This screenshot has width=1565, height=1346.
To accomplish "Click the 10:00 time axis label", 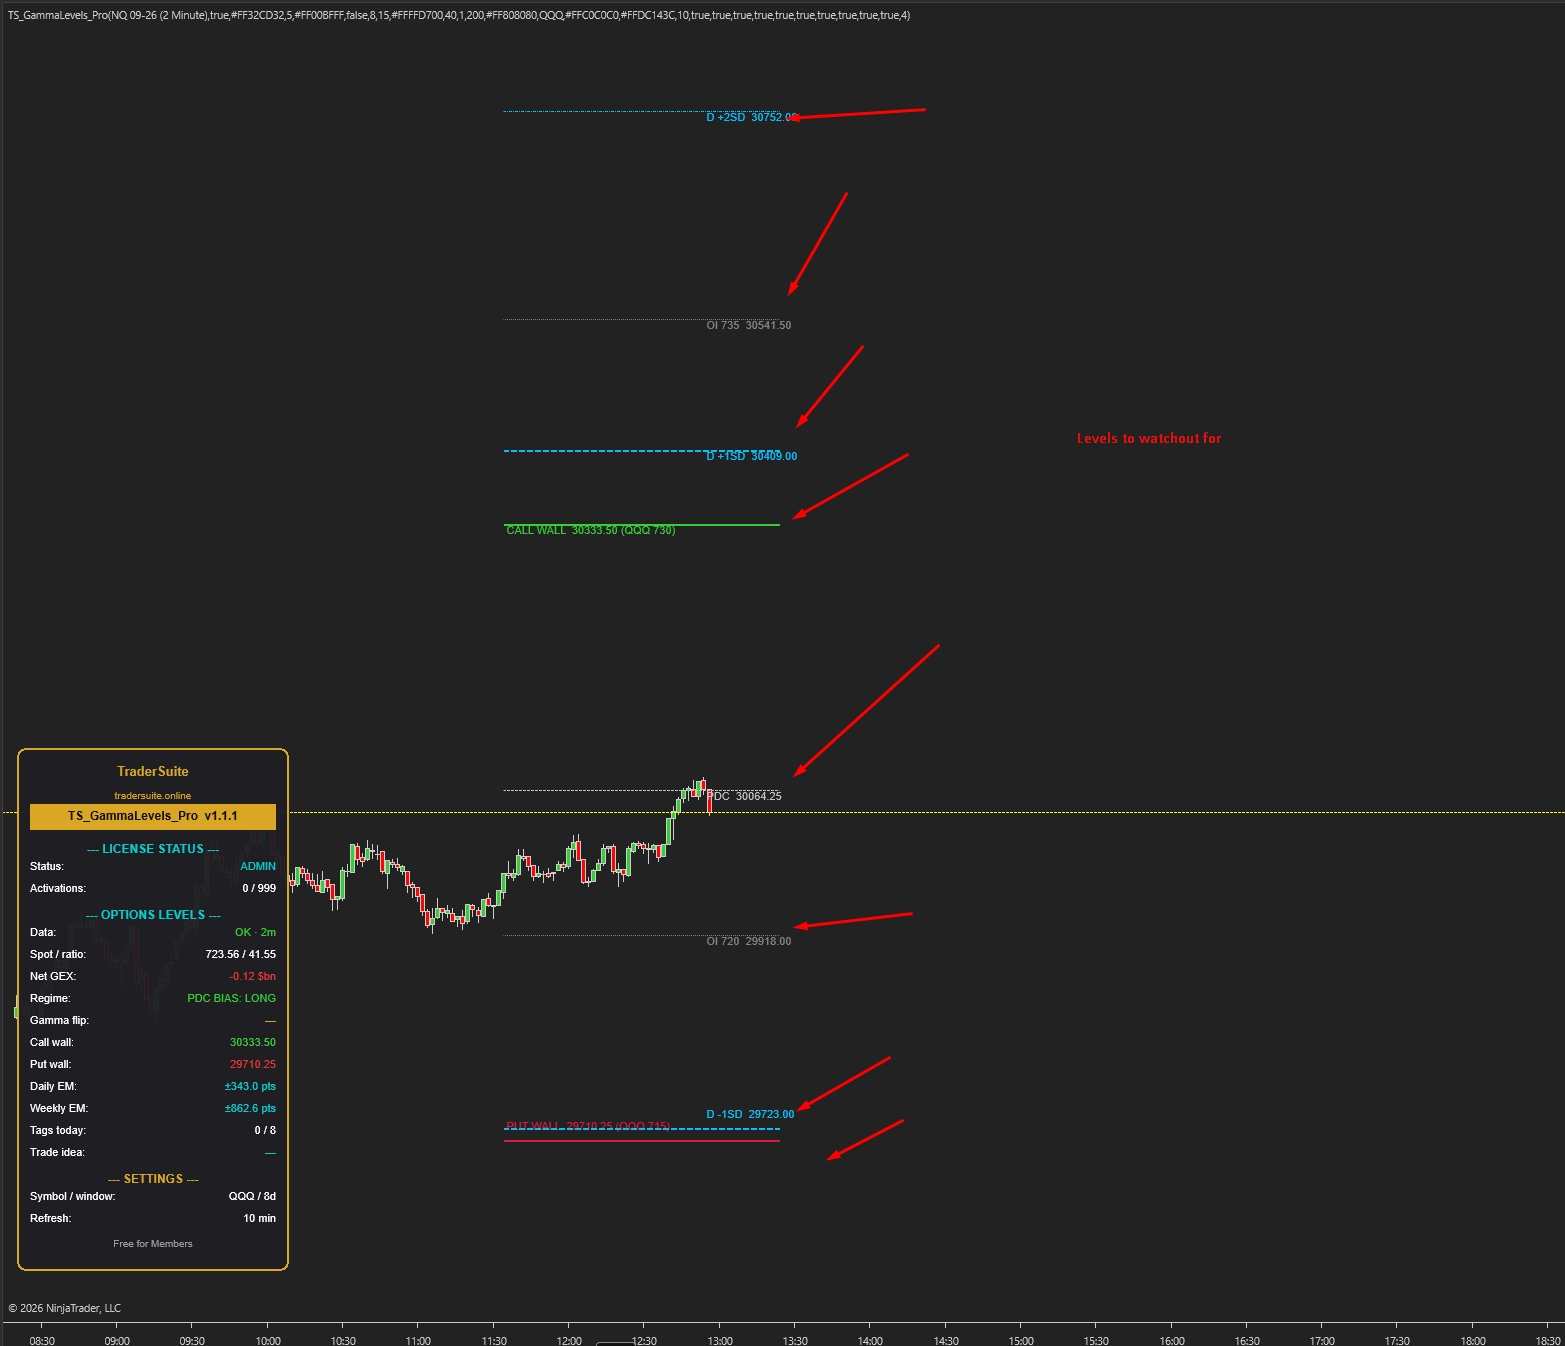I will point(268,1340).
